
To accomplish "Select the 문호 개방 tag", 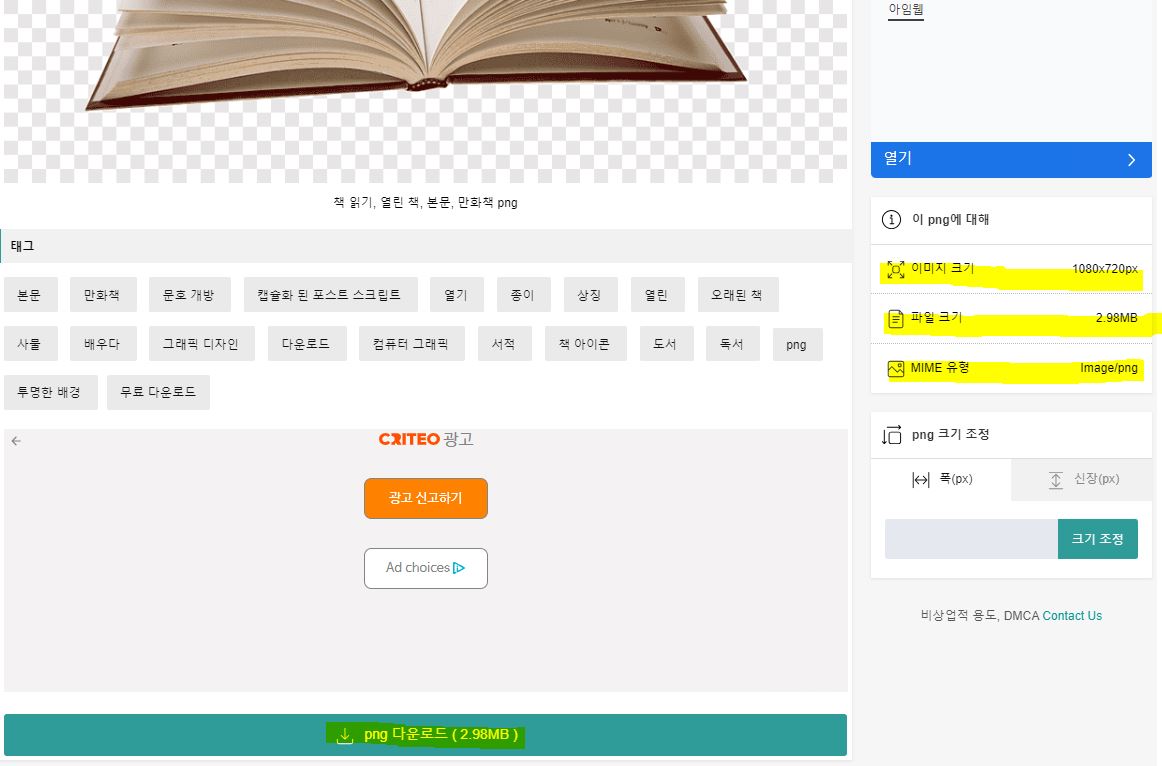I will click(x=190, y=295).
